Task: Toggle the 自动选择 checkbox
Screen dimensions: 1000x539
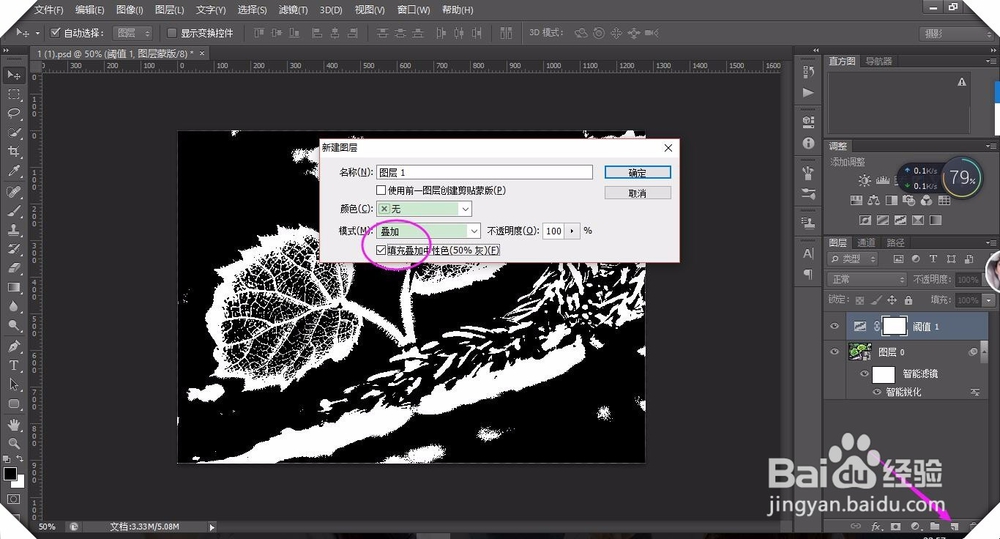Action: click(x=55, y=33)
